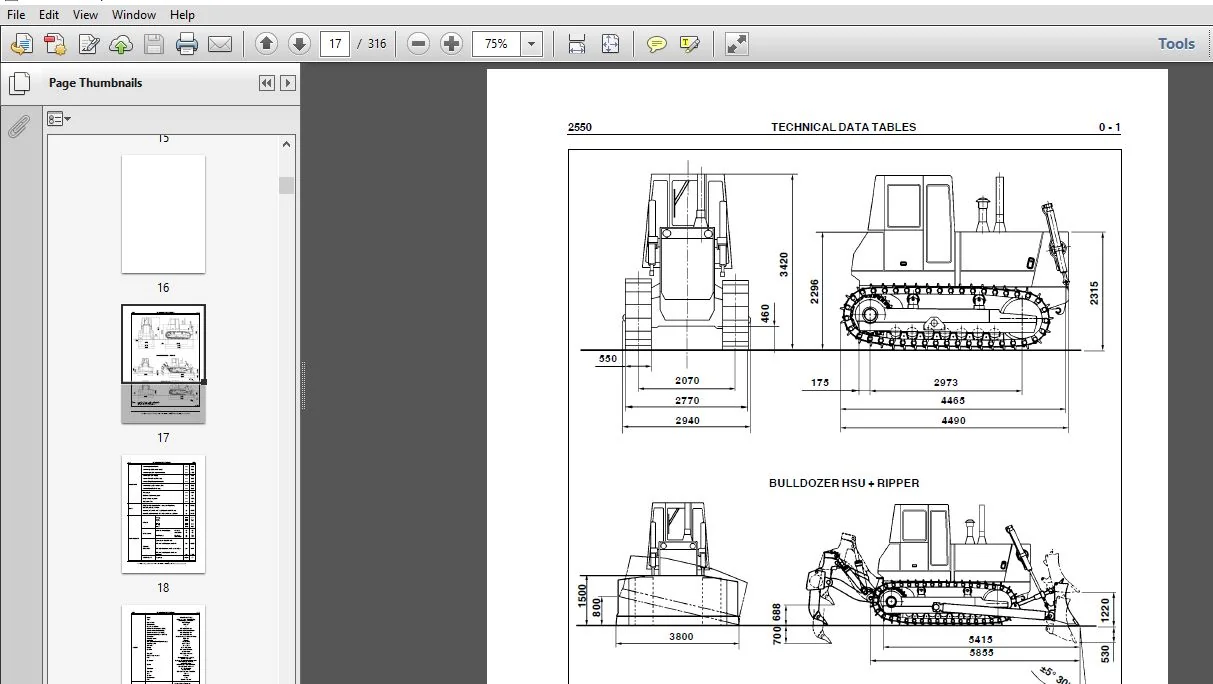This screenshot has height=684, width=1213.
Task: Toggle Read Mode view icon
Action: coord(737,44)
